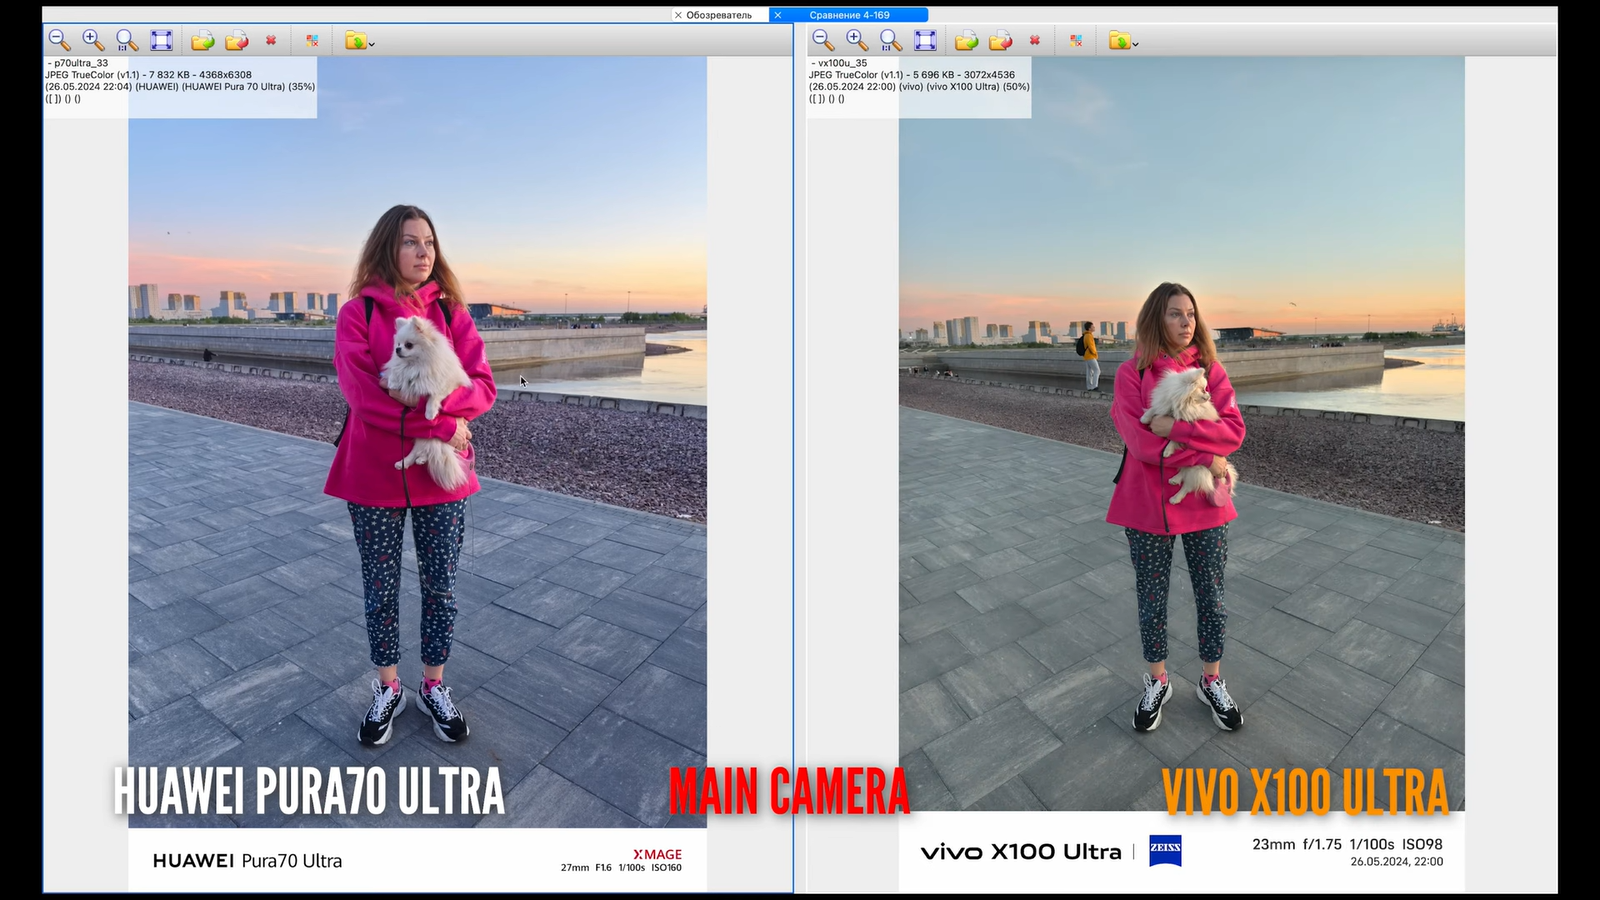Open folder dropdown arrow in right toolbar
Viewport: 1600px width, 900px height.
[1136, 44]
